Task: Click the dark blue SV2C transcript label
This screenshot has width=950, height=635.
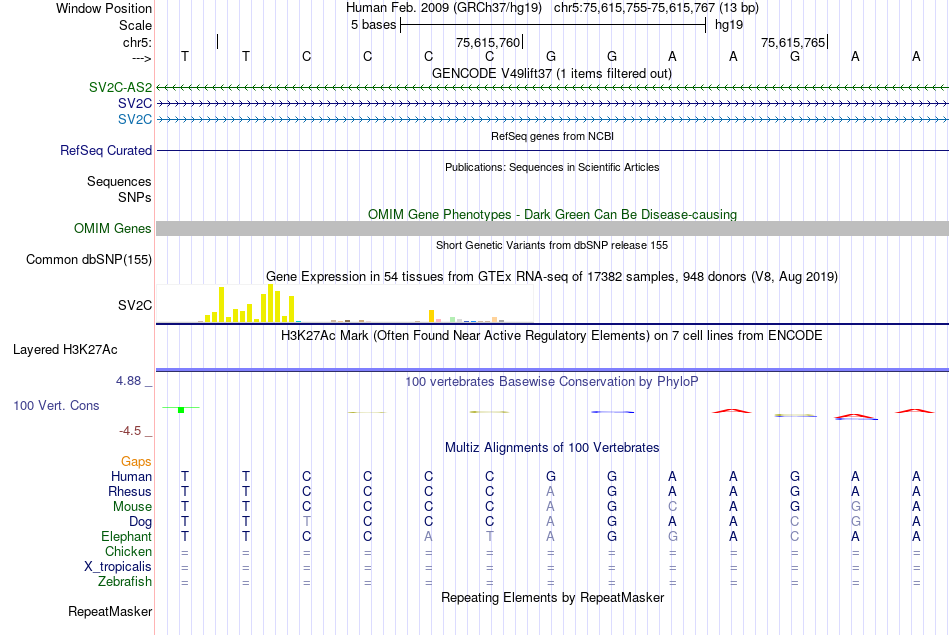Action: tap(135, 104)
